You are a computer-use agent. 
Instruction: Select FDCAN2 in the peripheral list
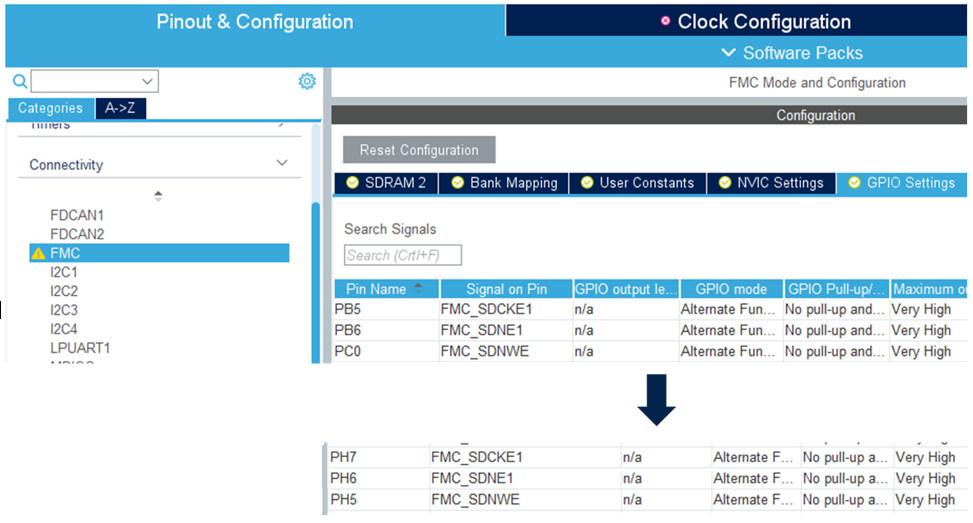tap(77, 234)
